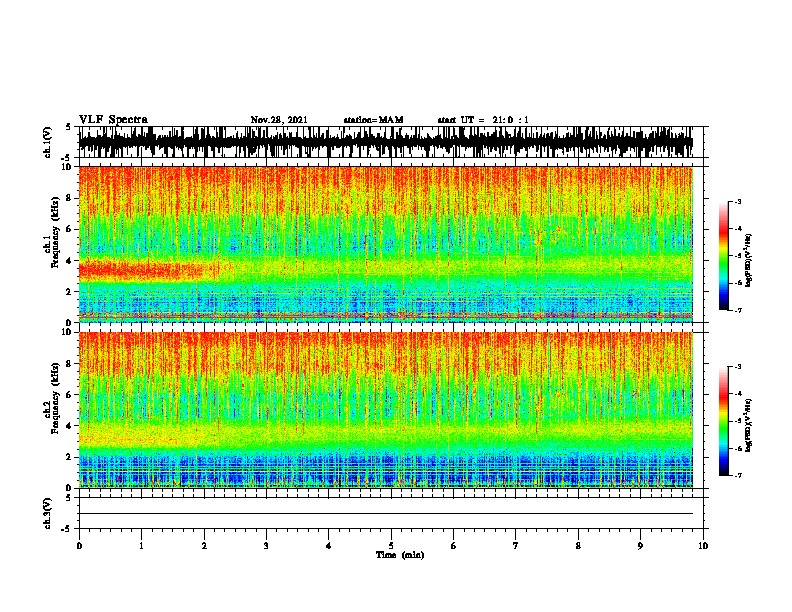Select the 'start UT = 21:0 :1' label
Image resolution: width=792 pixels, height=612 pixels.
tap(483, 120)
